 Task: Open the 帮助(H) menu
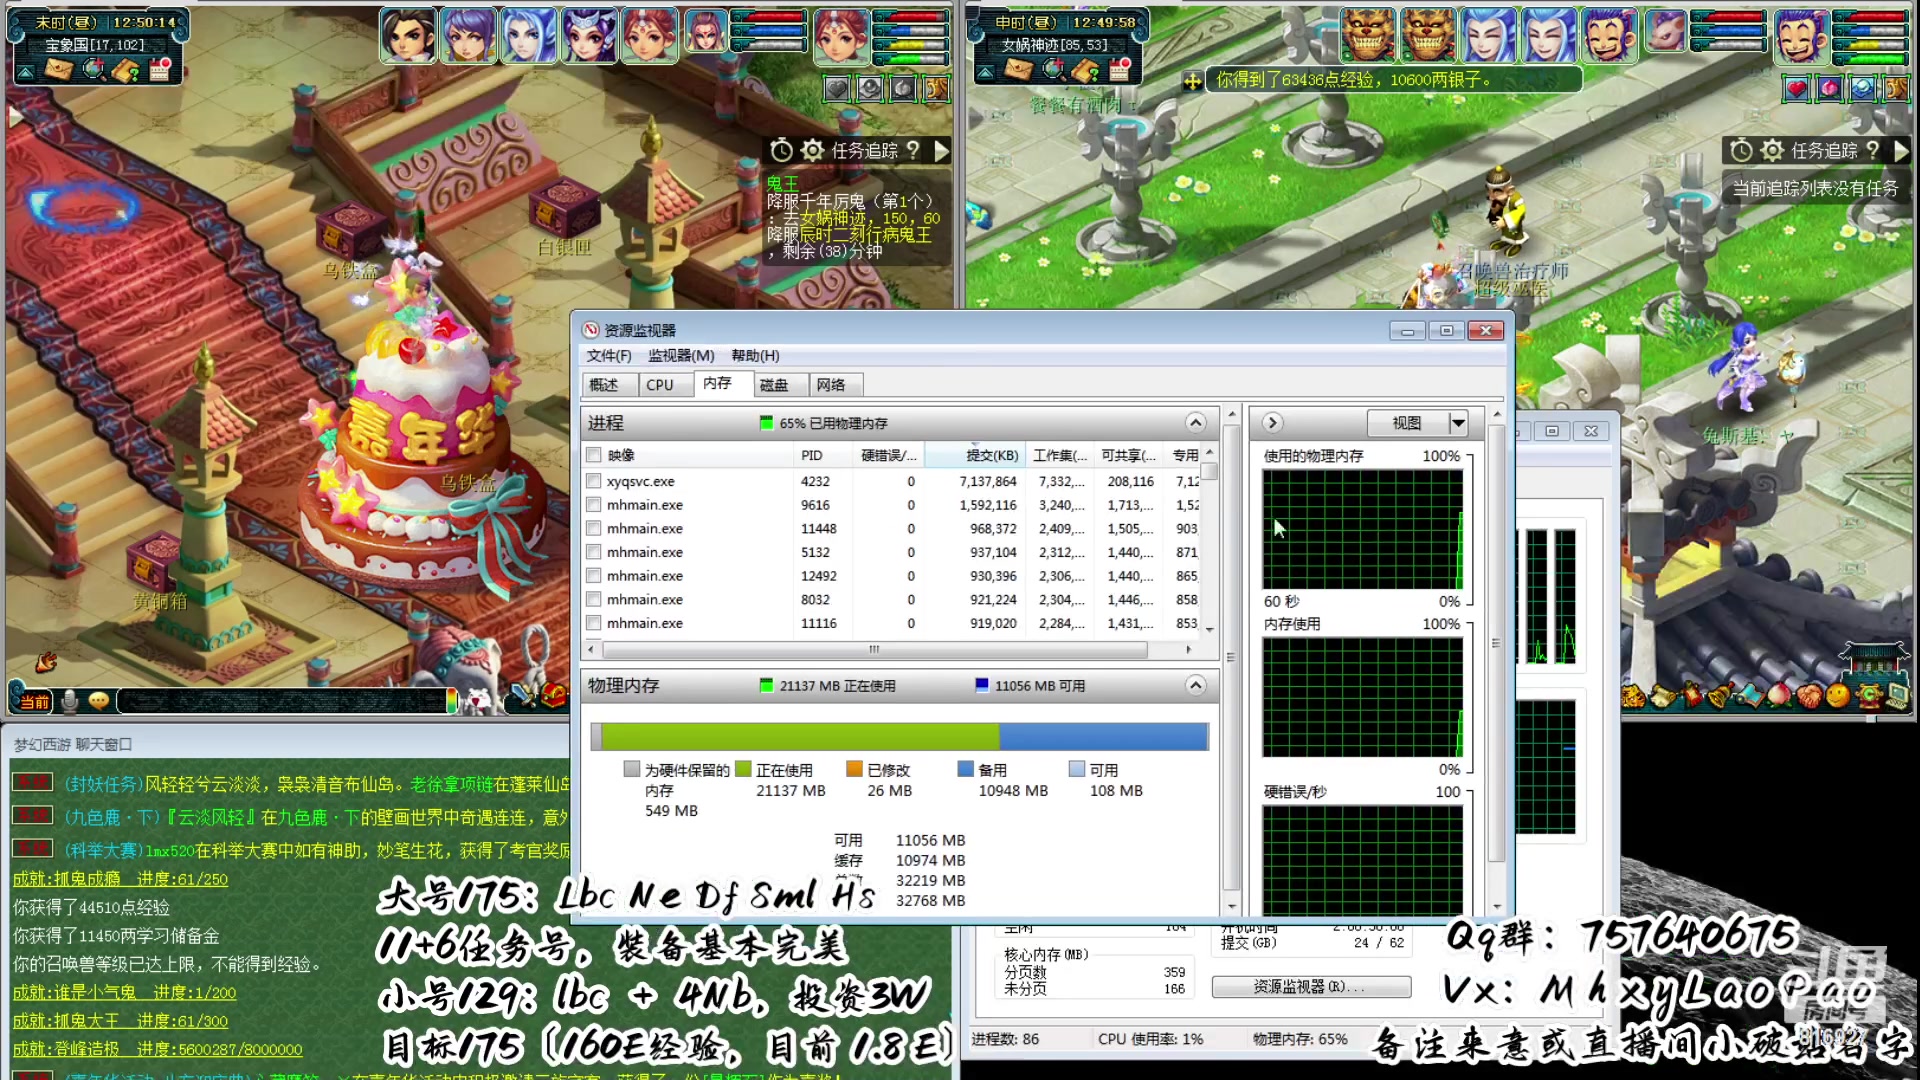pyautogui.click(x=755, y=356)
